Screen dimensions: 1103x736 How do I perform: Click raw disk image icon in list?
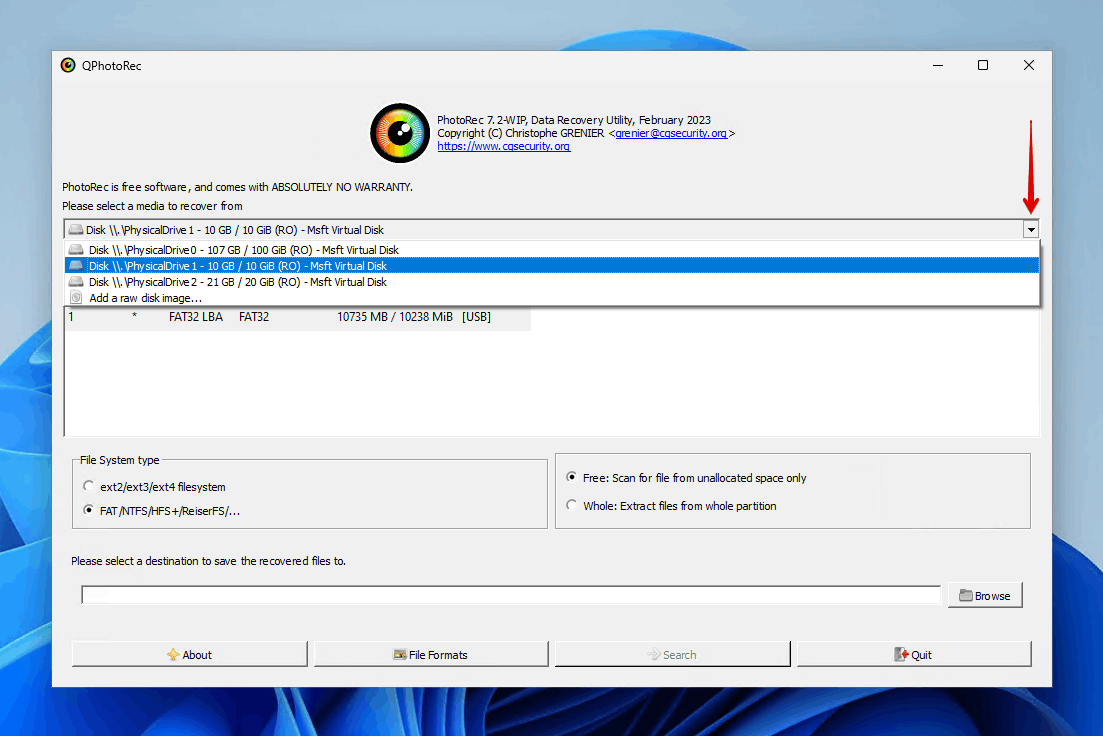point(76,298)
